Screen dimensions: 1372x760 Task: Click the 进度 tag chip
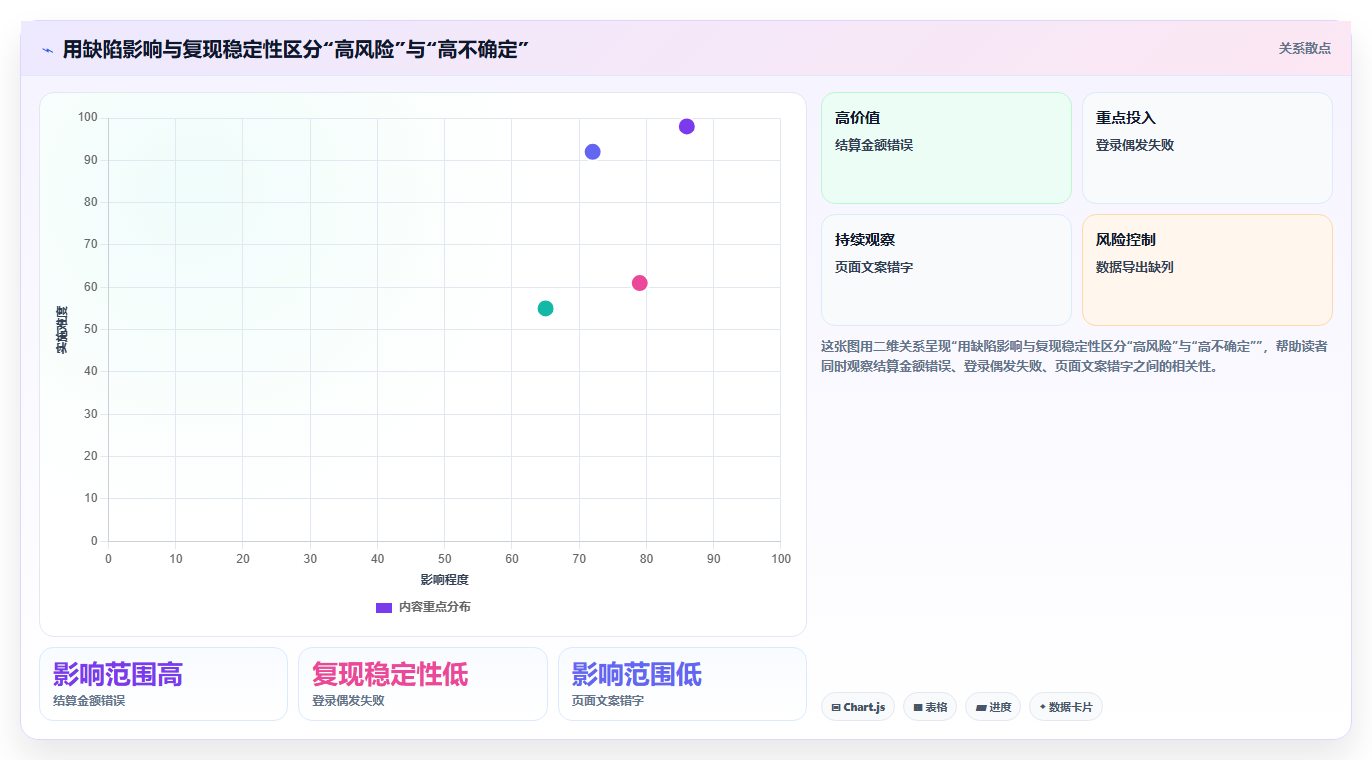coord(993,707)
